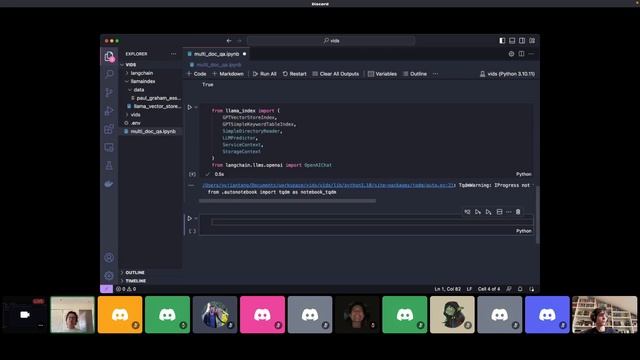Go forward with the right arrow
This screenshot has height=360, width=640.
240,41
